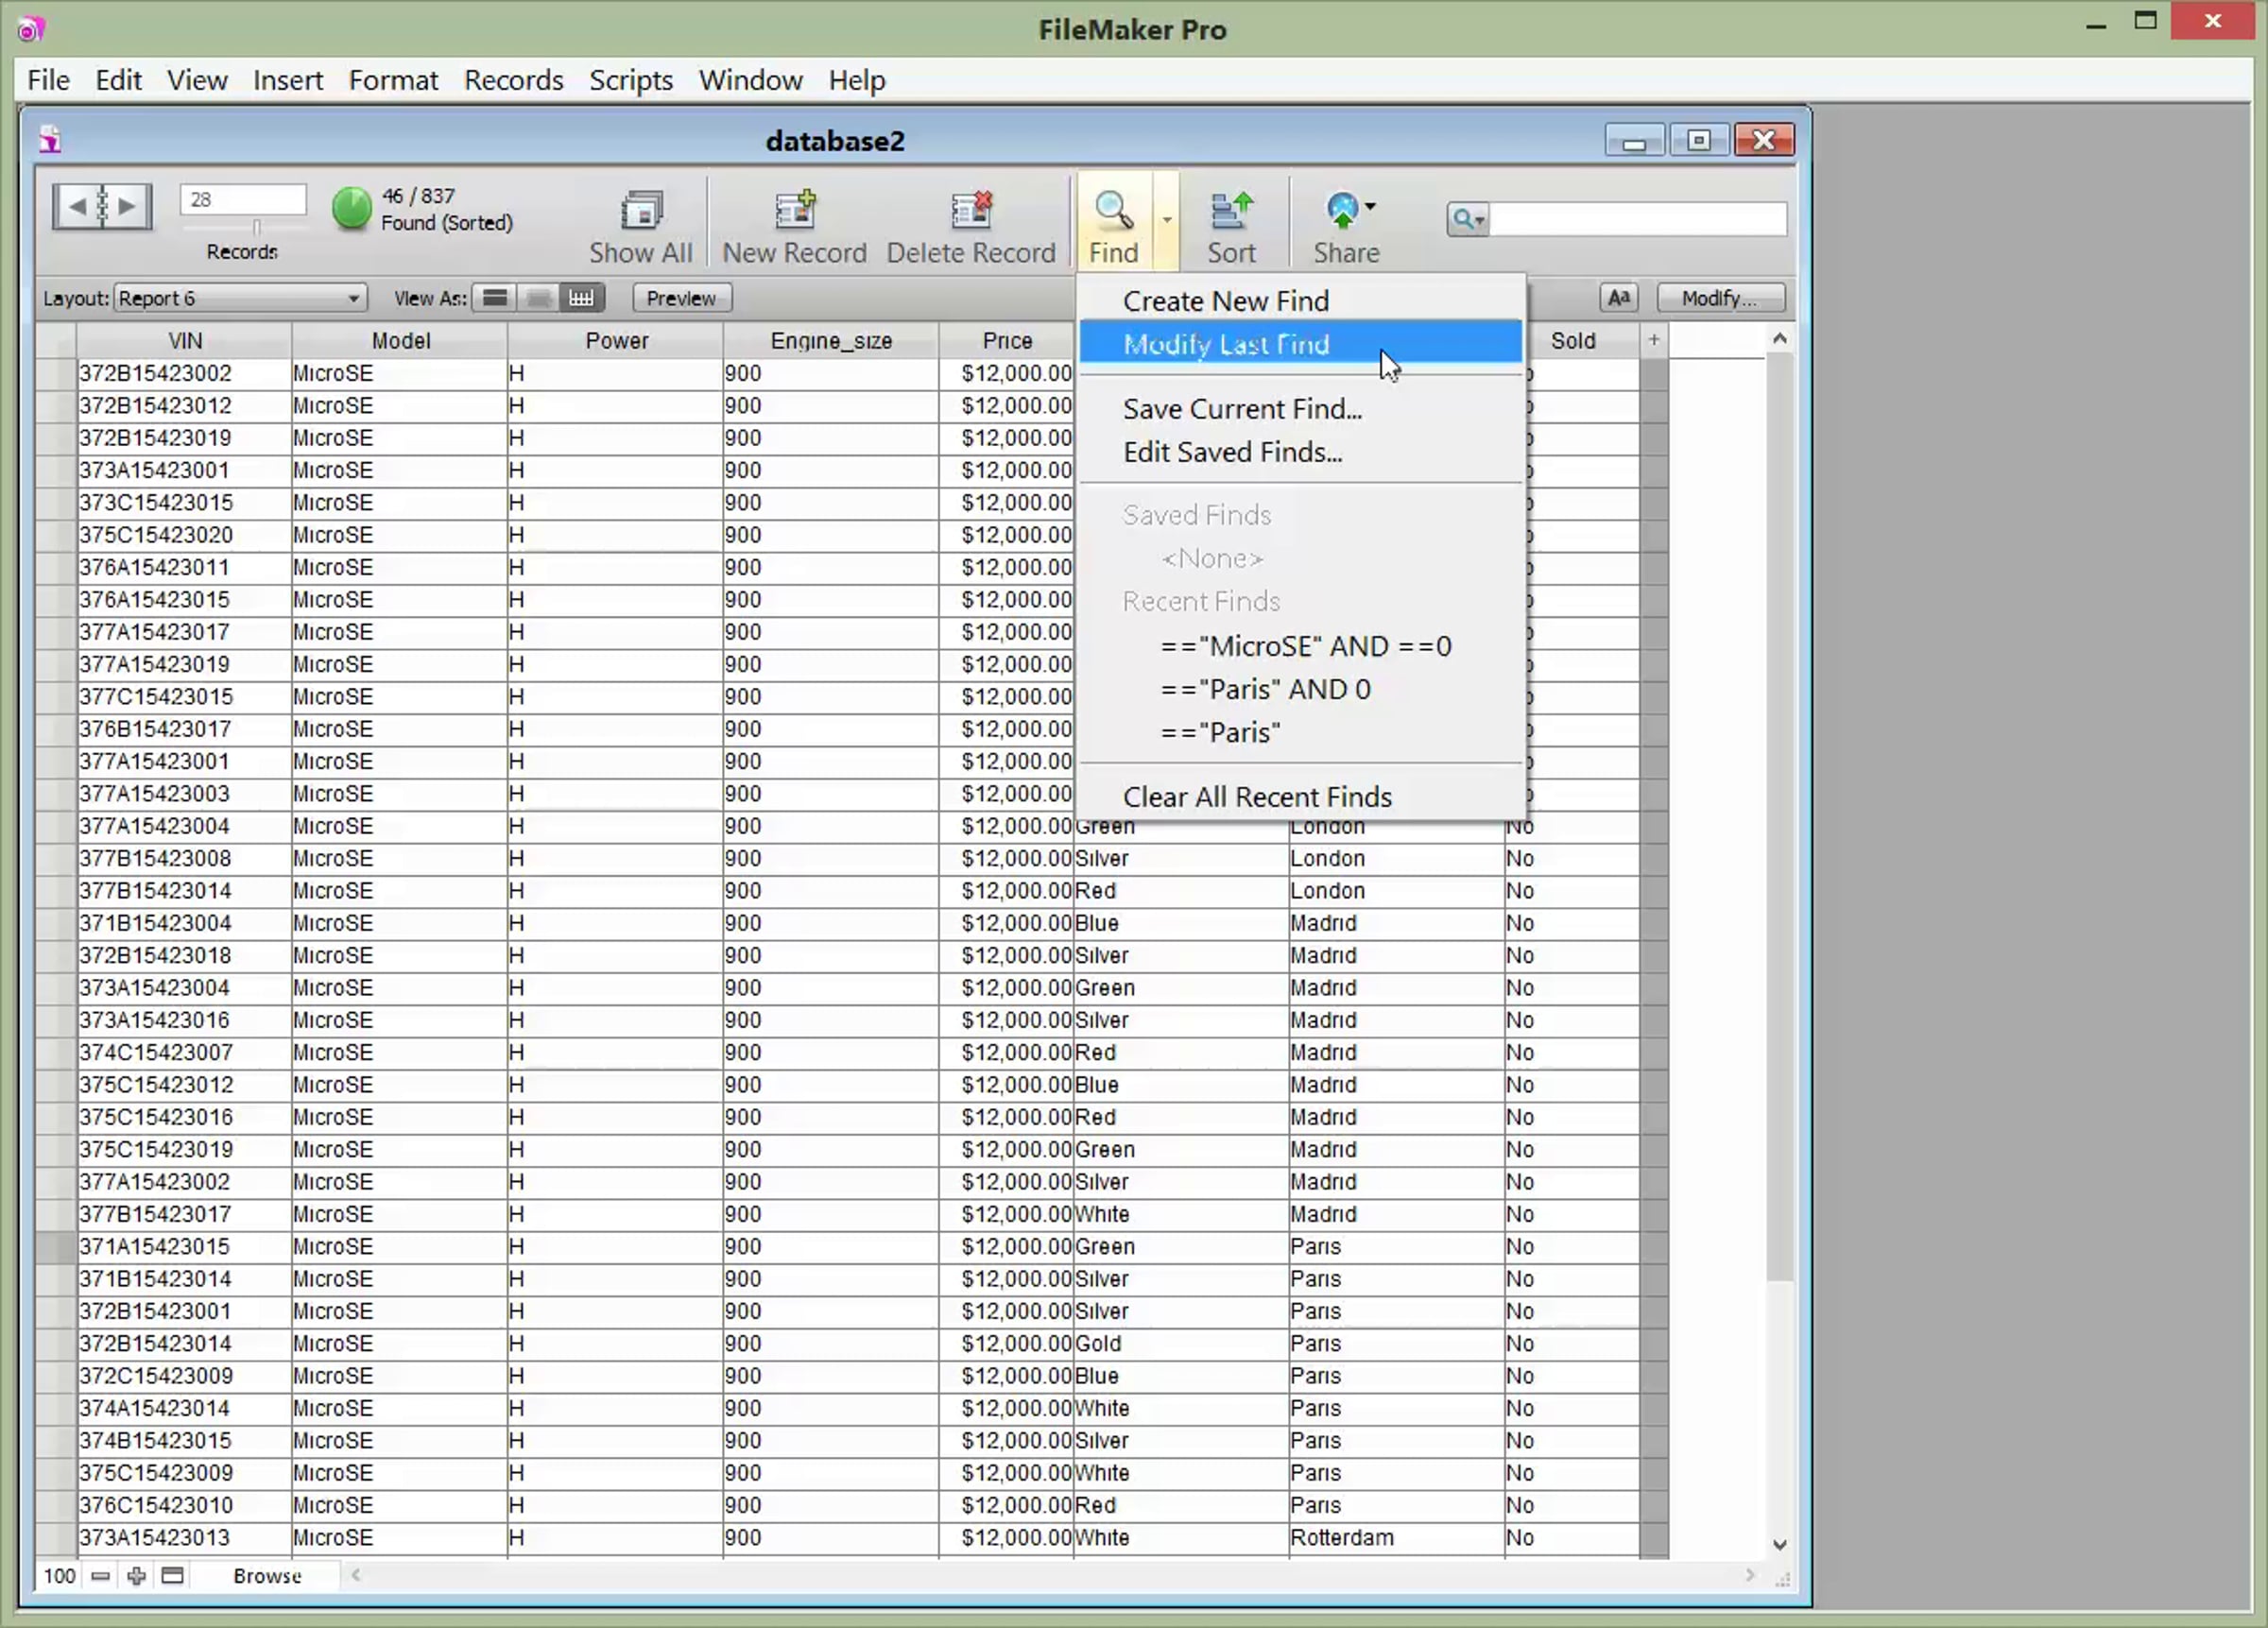Click the record book navigation icon
2268x1628 pixels.
click(x=102, y=207)
